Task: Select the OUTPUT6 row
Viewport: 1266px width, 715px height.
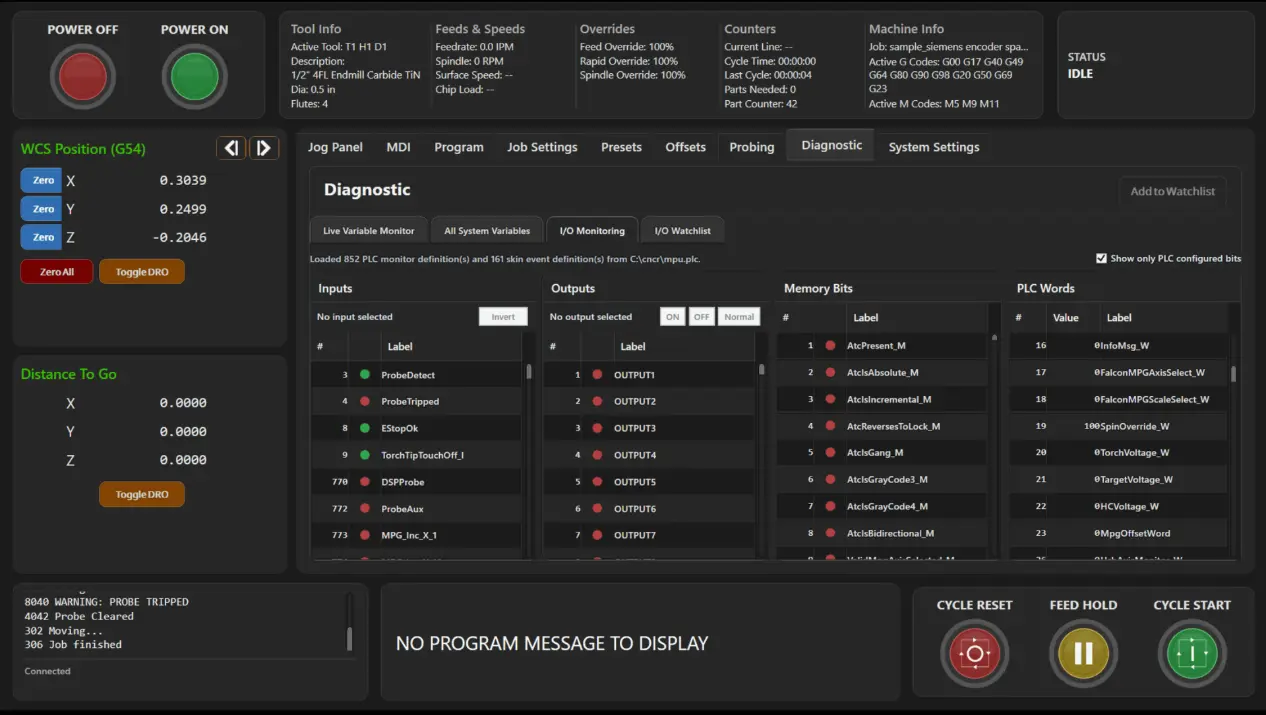Action: click(649, 509)
